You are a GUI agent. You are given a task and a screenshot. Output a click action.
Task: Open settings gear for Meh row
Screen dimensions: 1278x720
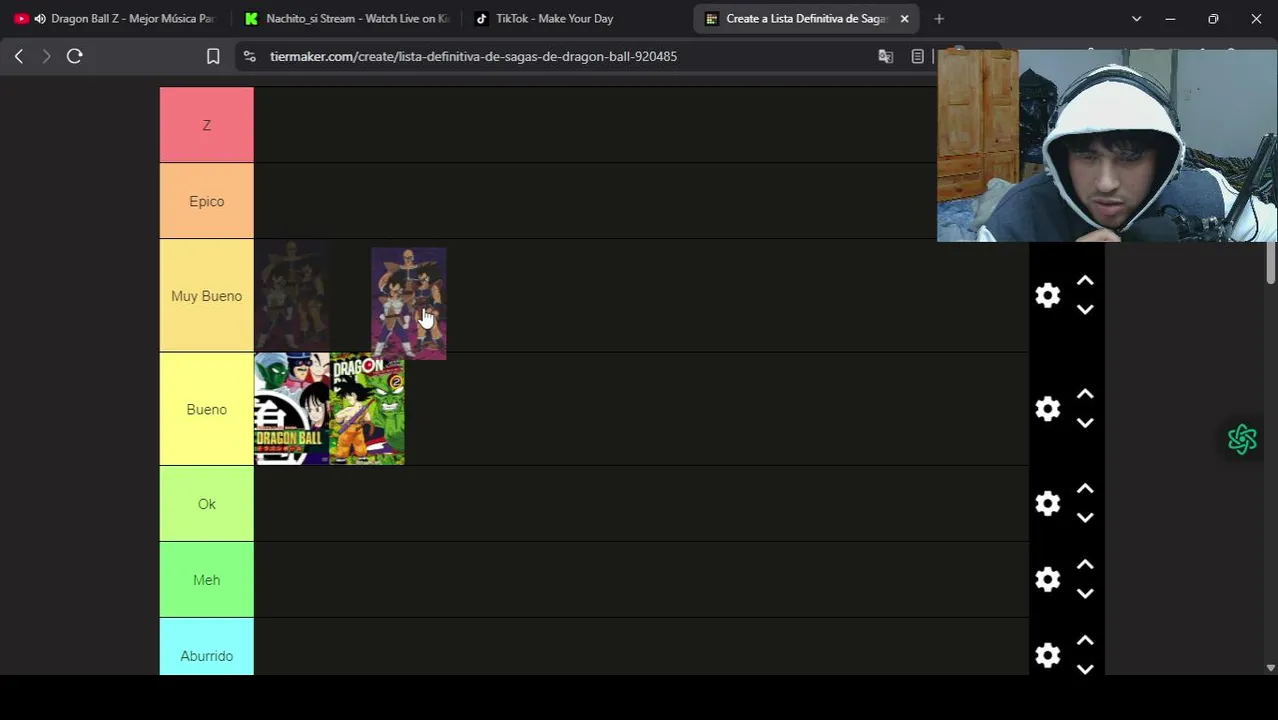pyautogui.click(x=1047, y=579)
